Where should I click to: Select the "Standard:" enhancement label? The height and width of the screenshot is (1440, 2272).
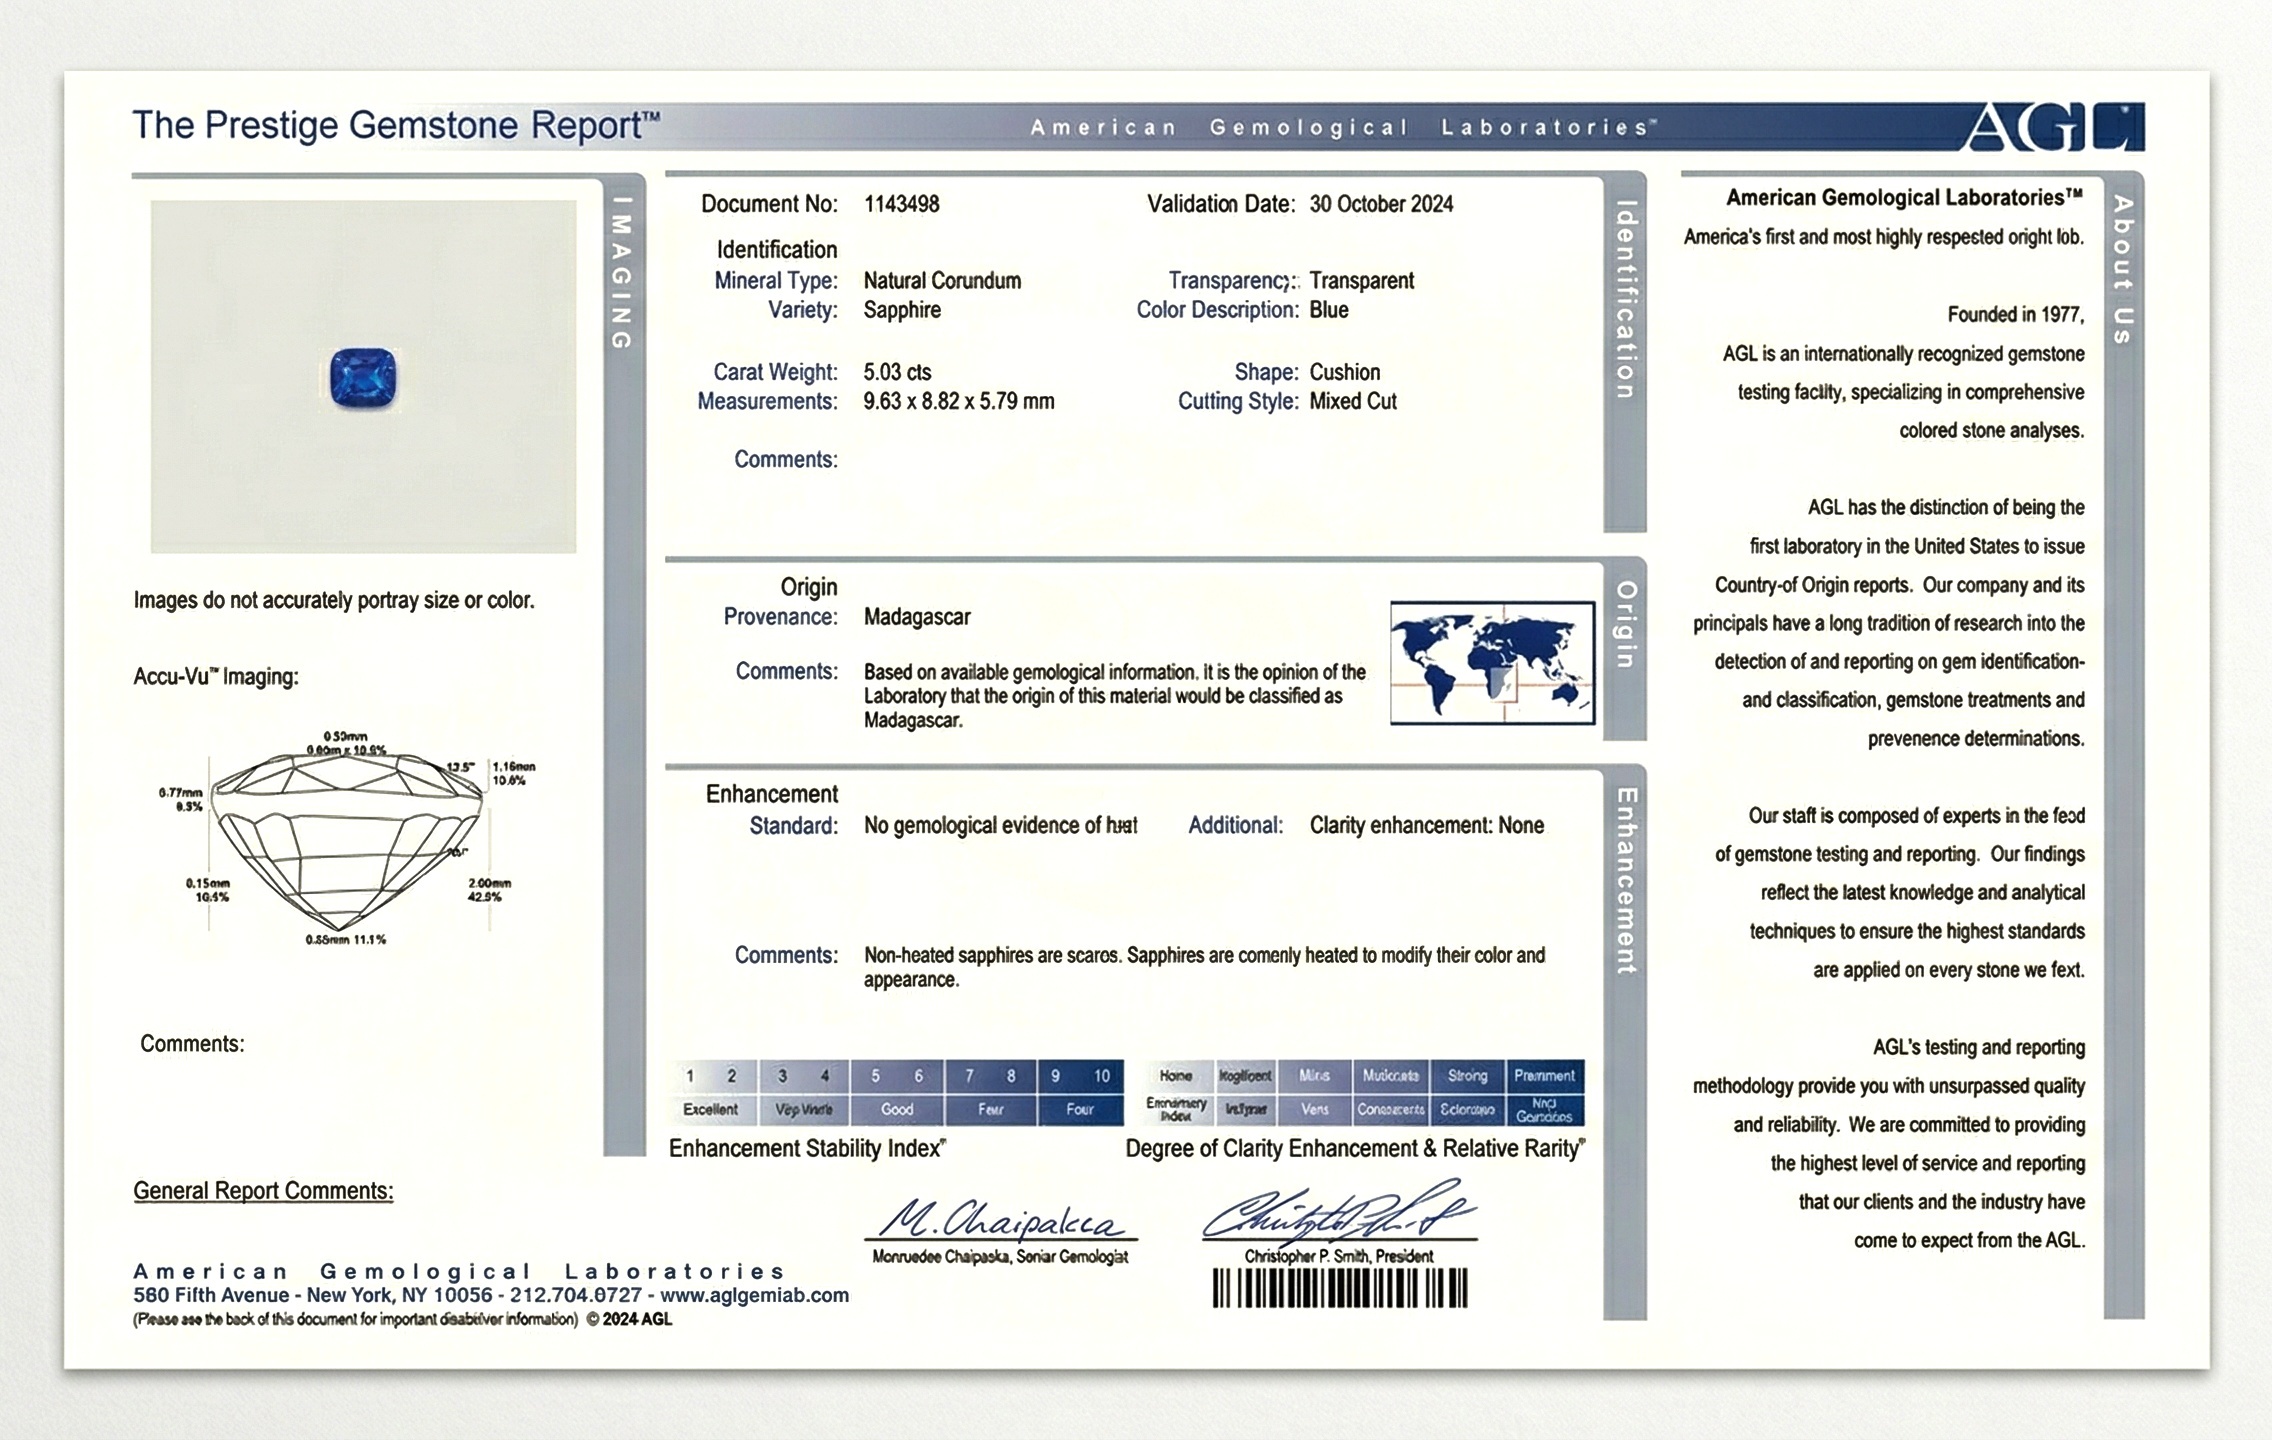point(794,826)
